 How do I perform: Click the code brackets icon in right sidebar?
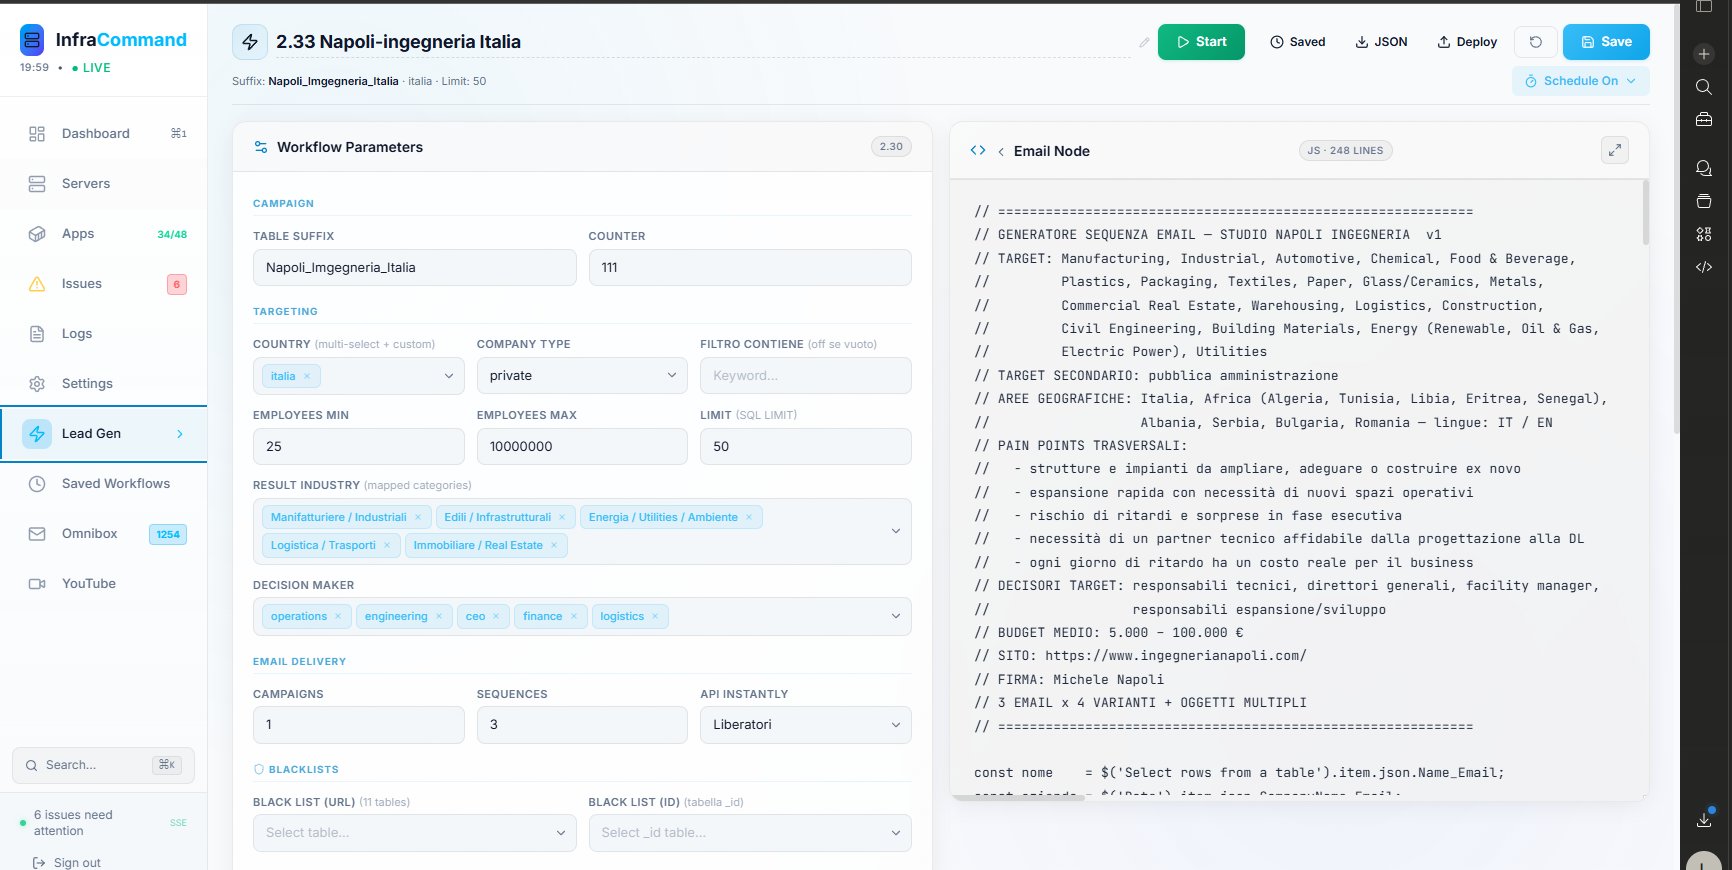point(1704,267)
